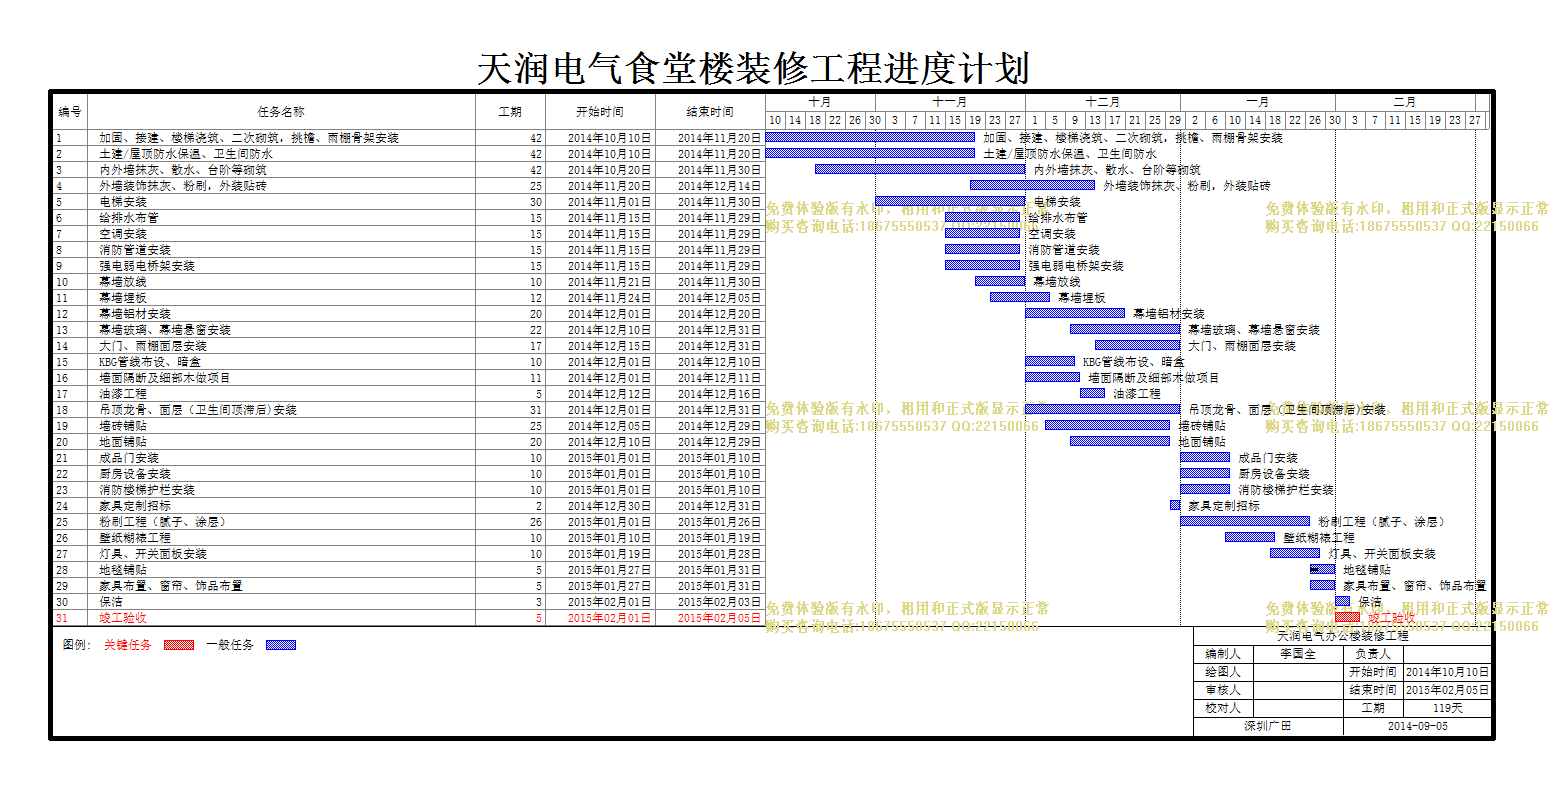Click 天润电气办公楼装修工程 in the info box
Viewport: 1549px width, 787px height.
point(1343,636)
